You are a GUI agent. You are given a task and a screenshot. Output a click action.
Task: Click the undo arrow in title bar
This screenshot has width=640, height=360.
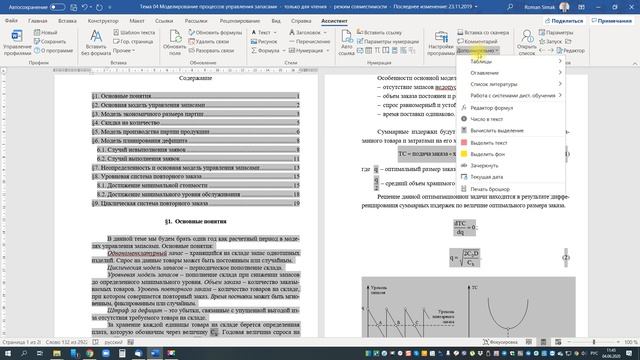(x=84, y=7)
